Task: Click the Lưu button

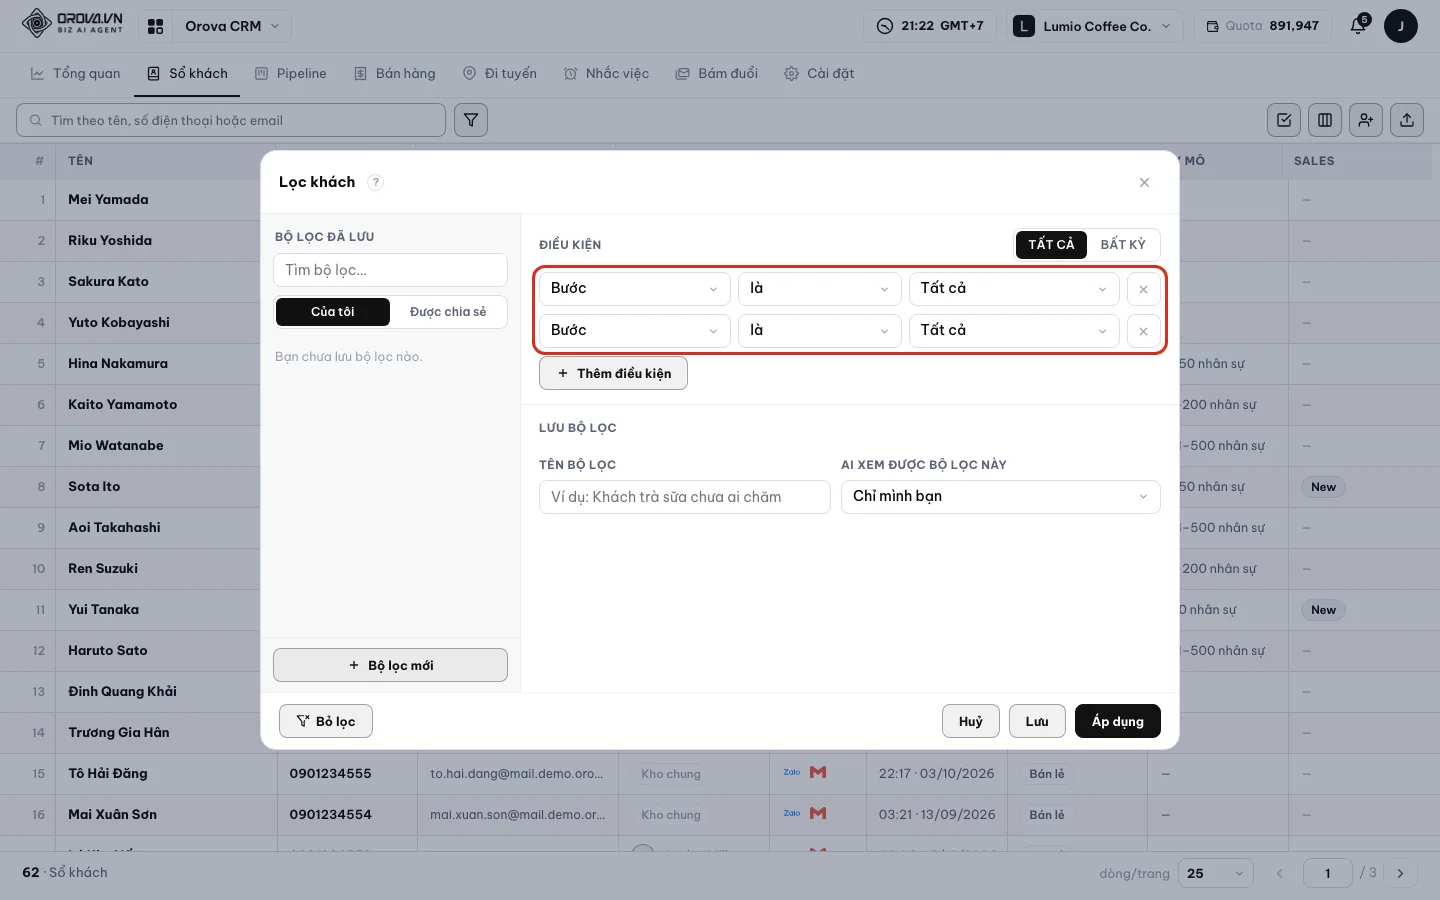Action: (1037, 721)
